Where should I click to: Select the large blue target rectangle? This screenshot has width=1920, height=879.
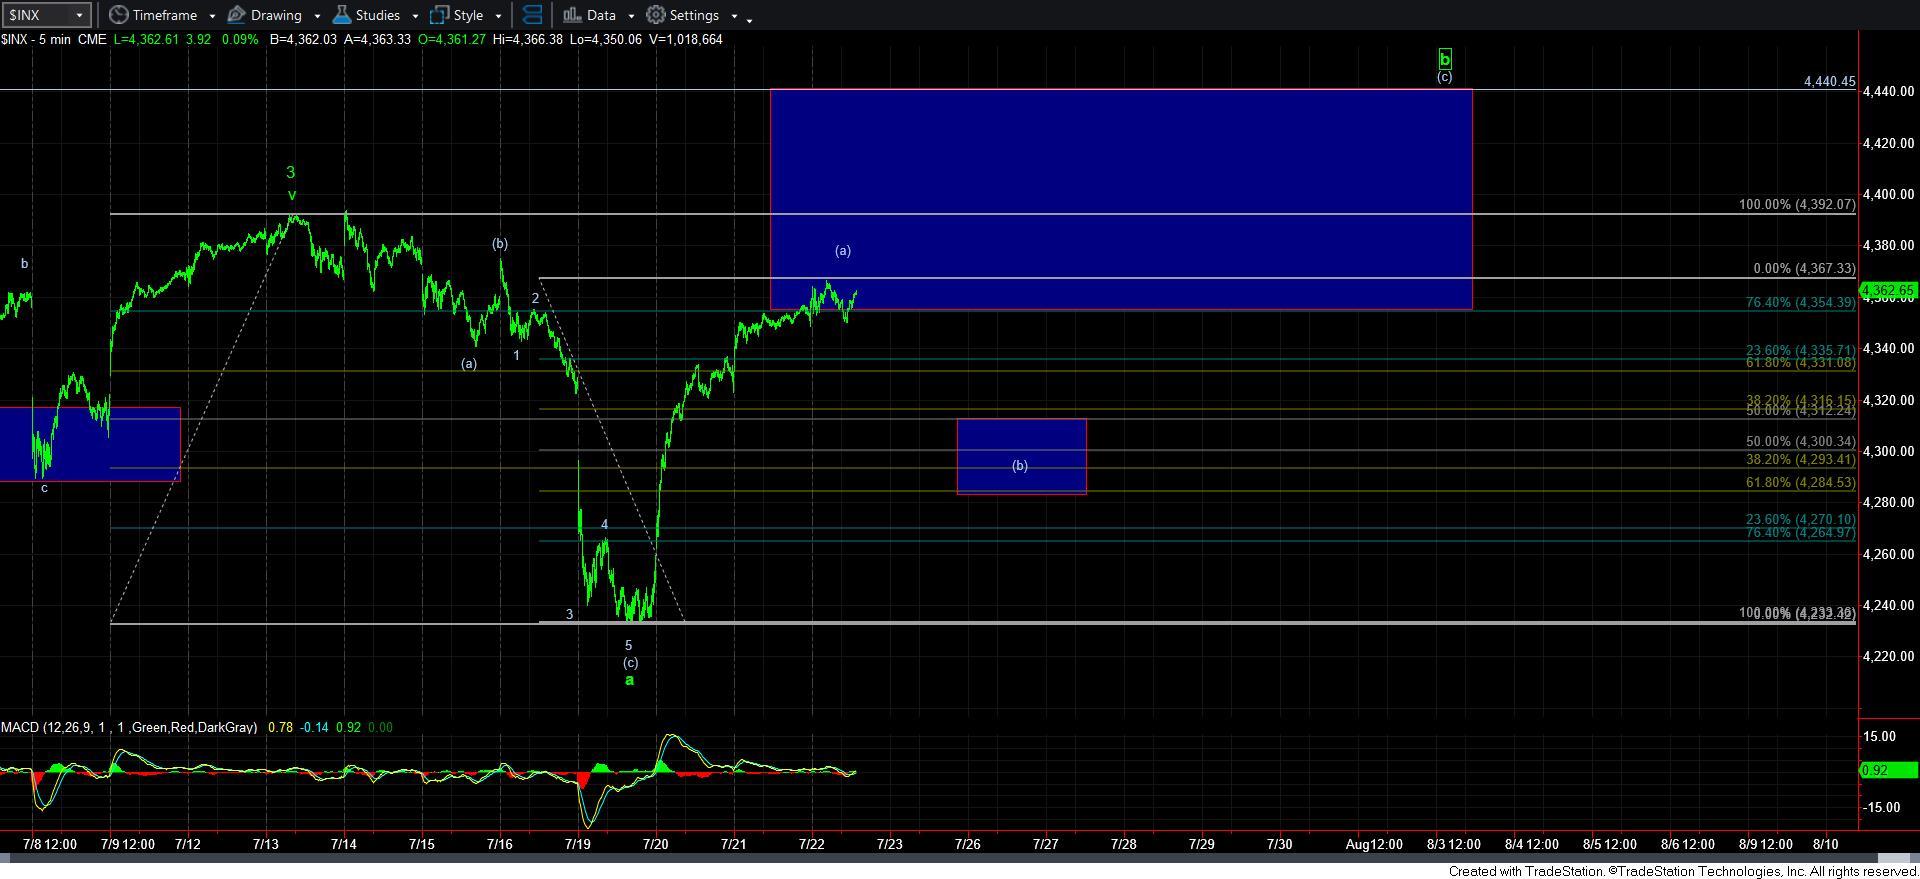1121,199
